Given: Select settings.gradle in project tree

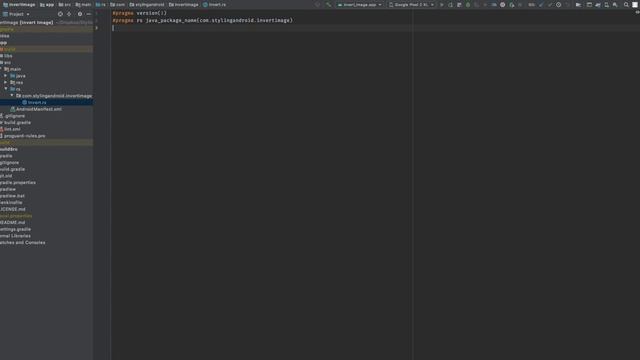Looking at the screenshot, I should (x=16, y=229).
